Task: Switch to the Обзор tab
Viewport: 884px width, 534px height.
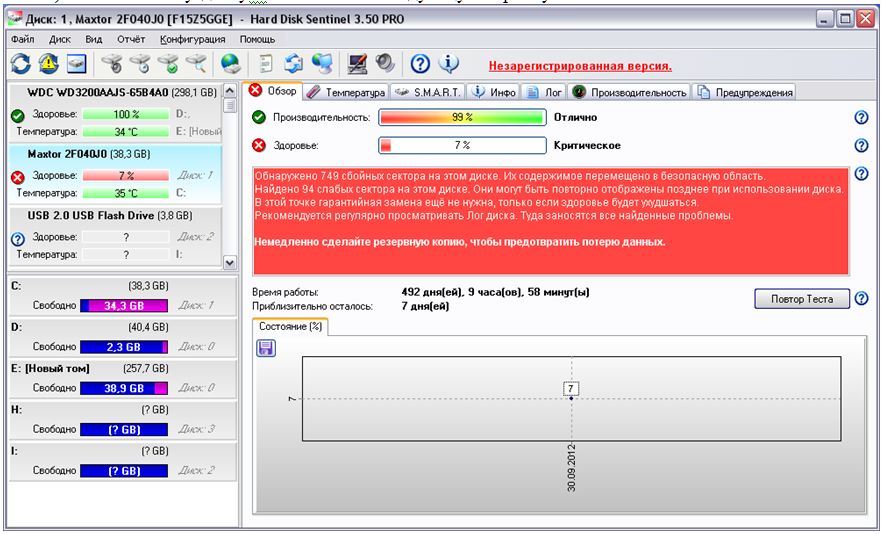Action: click(x=273, y=91)
